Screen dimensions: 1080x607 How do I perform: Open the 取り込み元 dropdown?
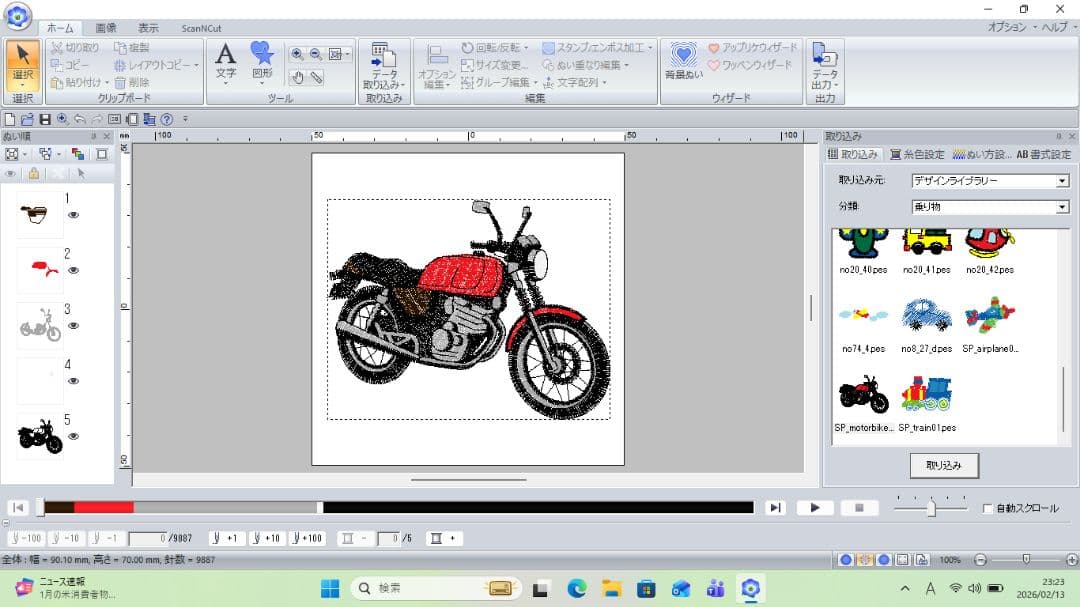pyautogui.click(x=1062, y=181)
